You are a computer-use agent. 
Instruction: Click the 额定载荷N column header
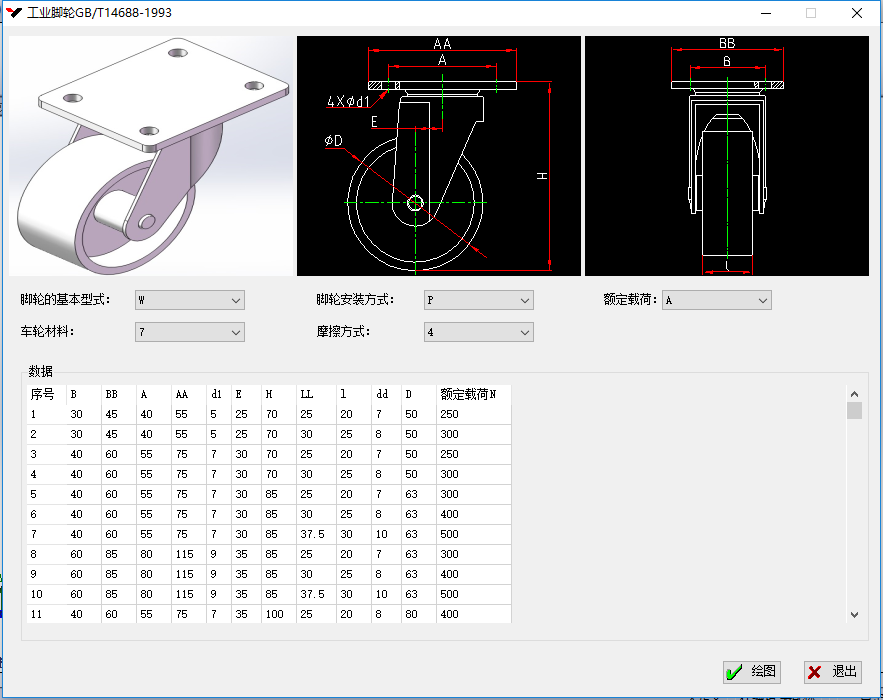point(472,394)
